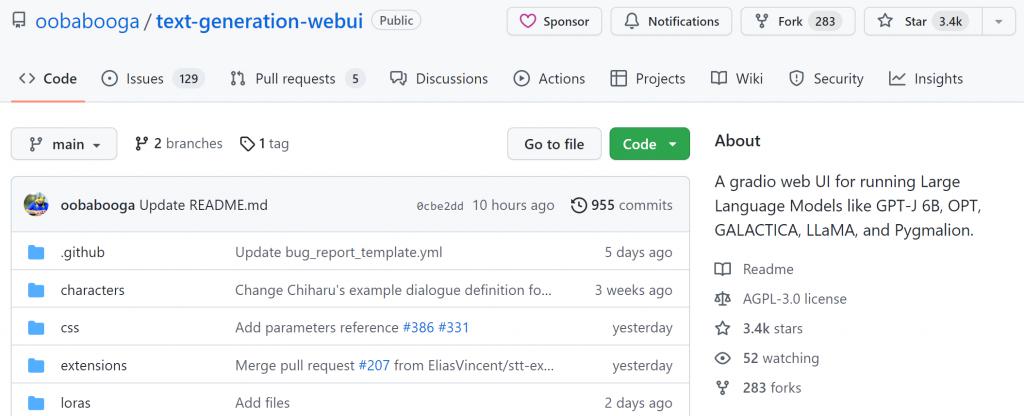Viewport: 1024px width, 416px height.
Task: Click the 10 hours ago commit timestamp
Action: coord(513,206)
